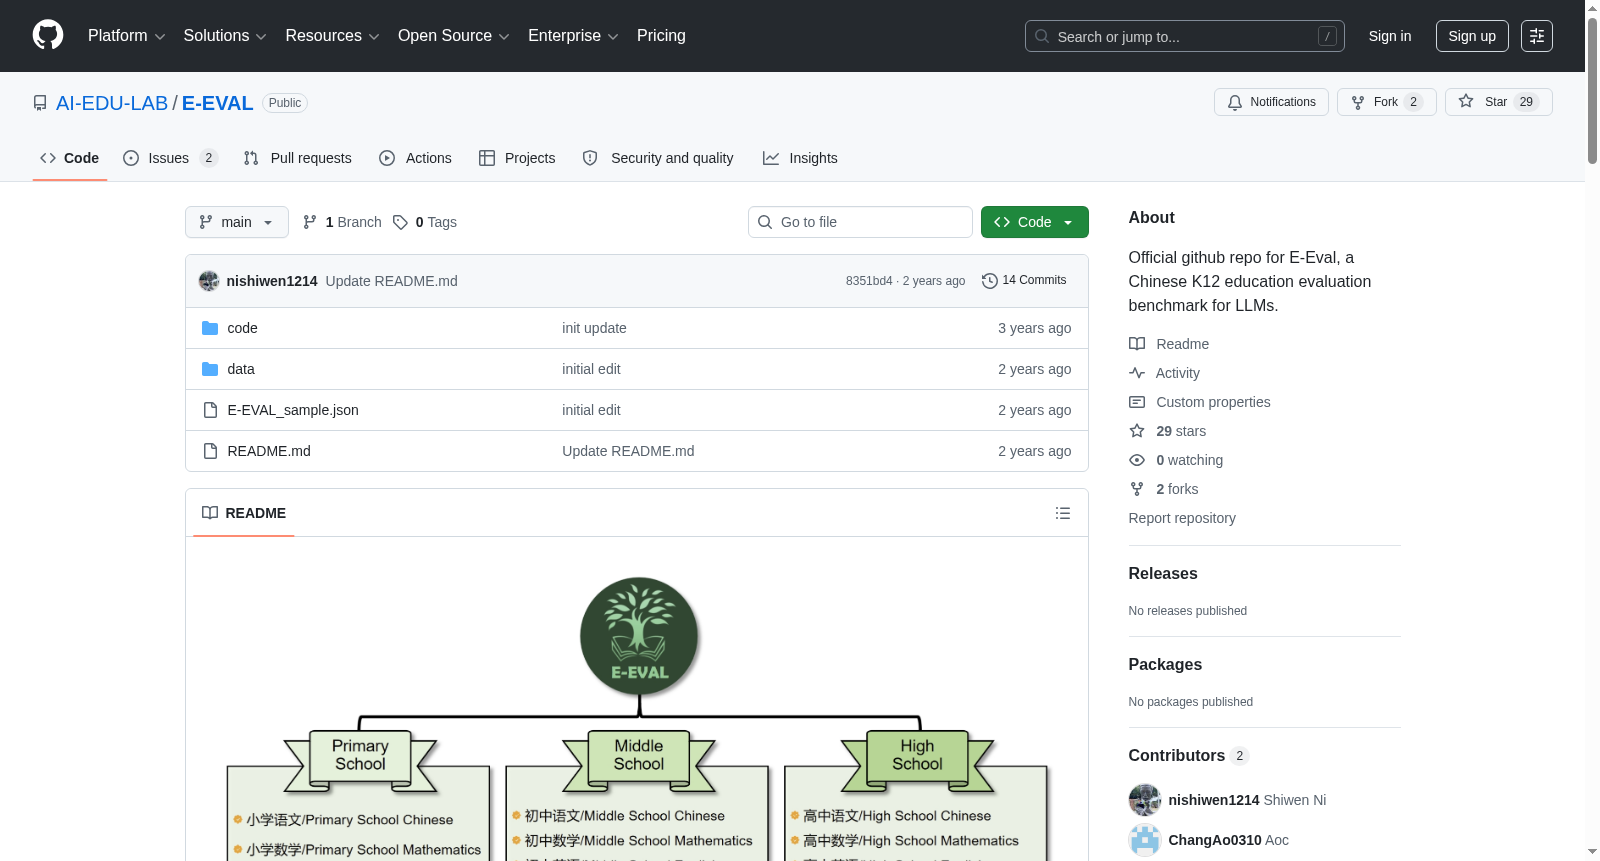The image size is (1600, 861).
Task: View the Insights tab
Action: coord(800,158)
